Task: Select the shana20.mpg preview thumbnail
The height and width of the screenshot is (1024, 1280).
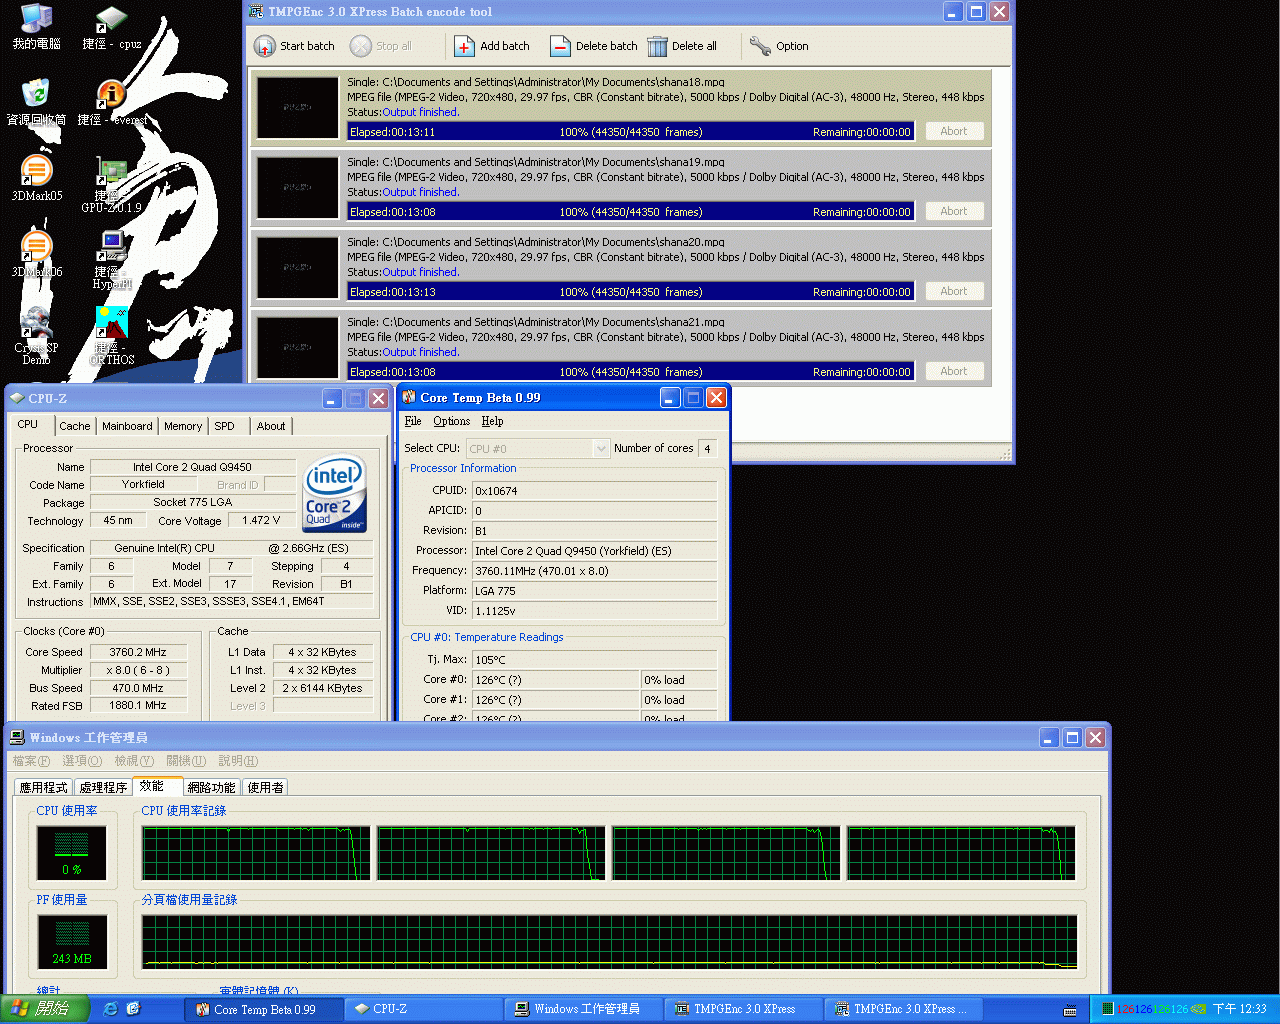Action: click(298, 267)
